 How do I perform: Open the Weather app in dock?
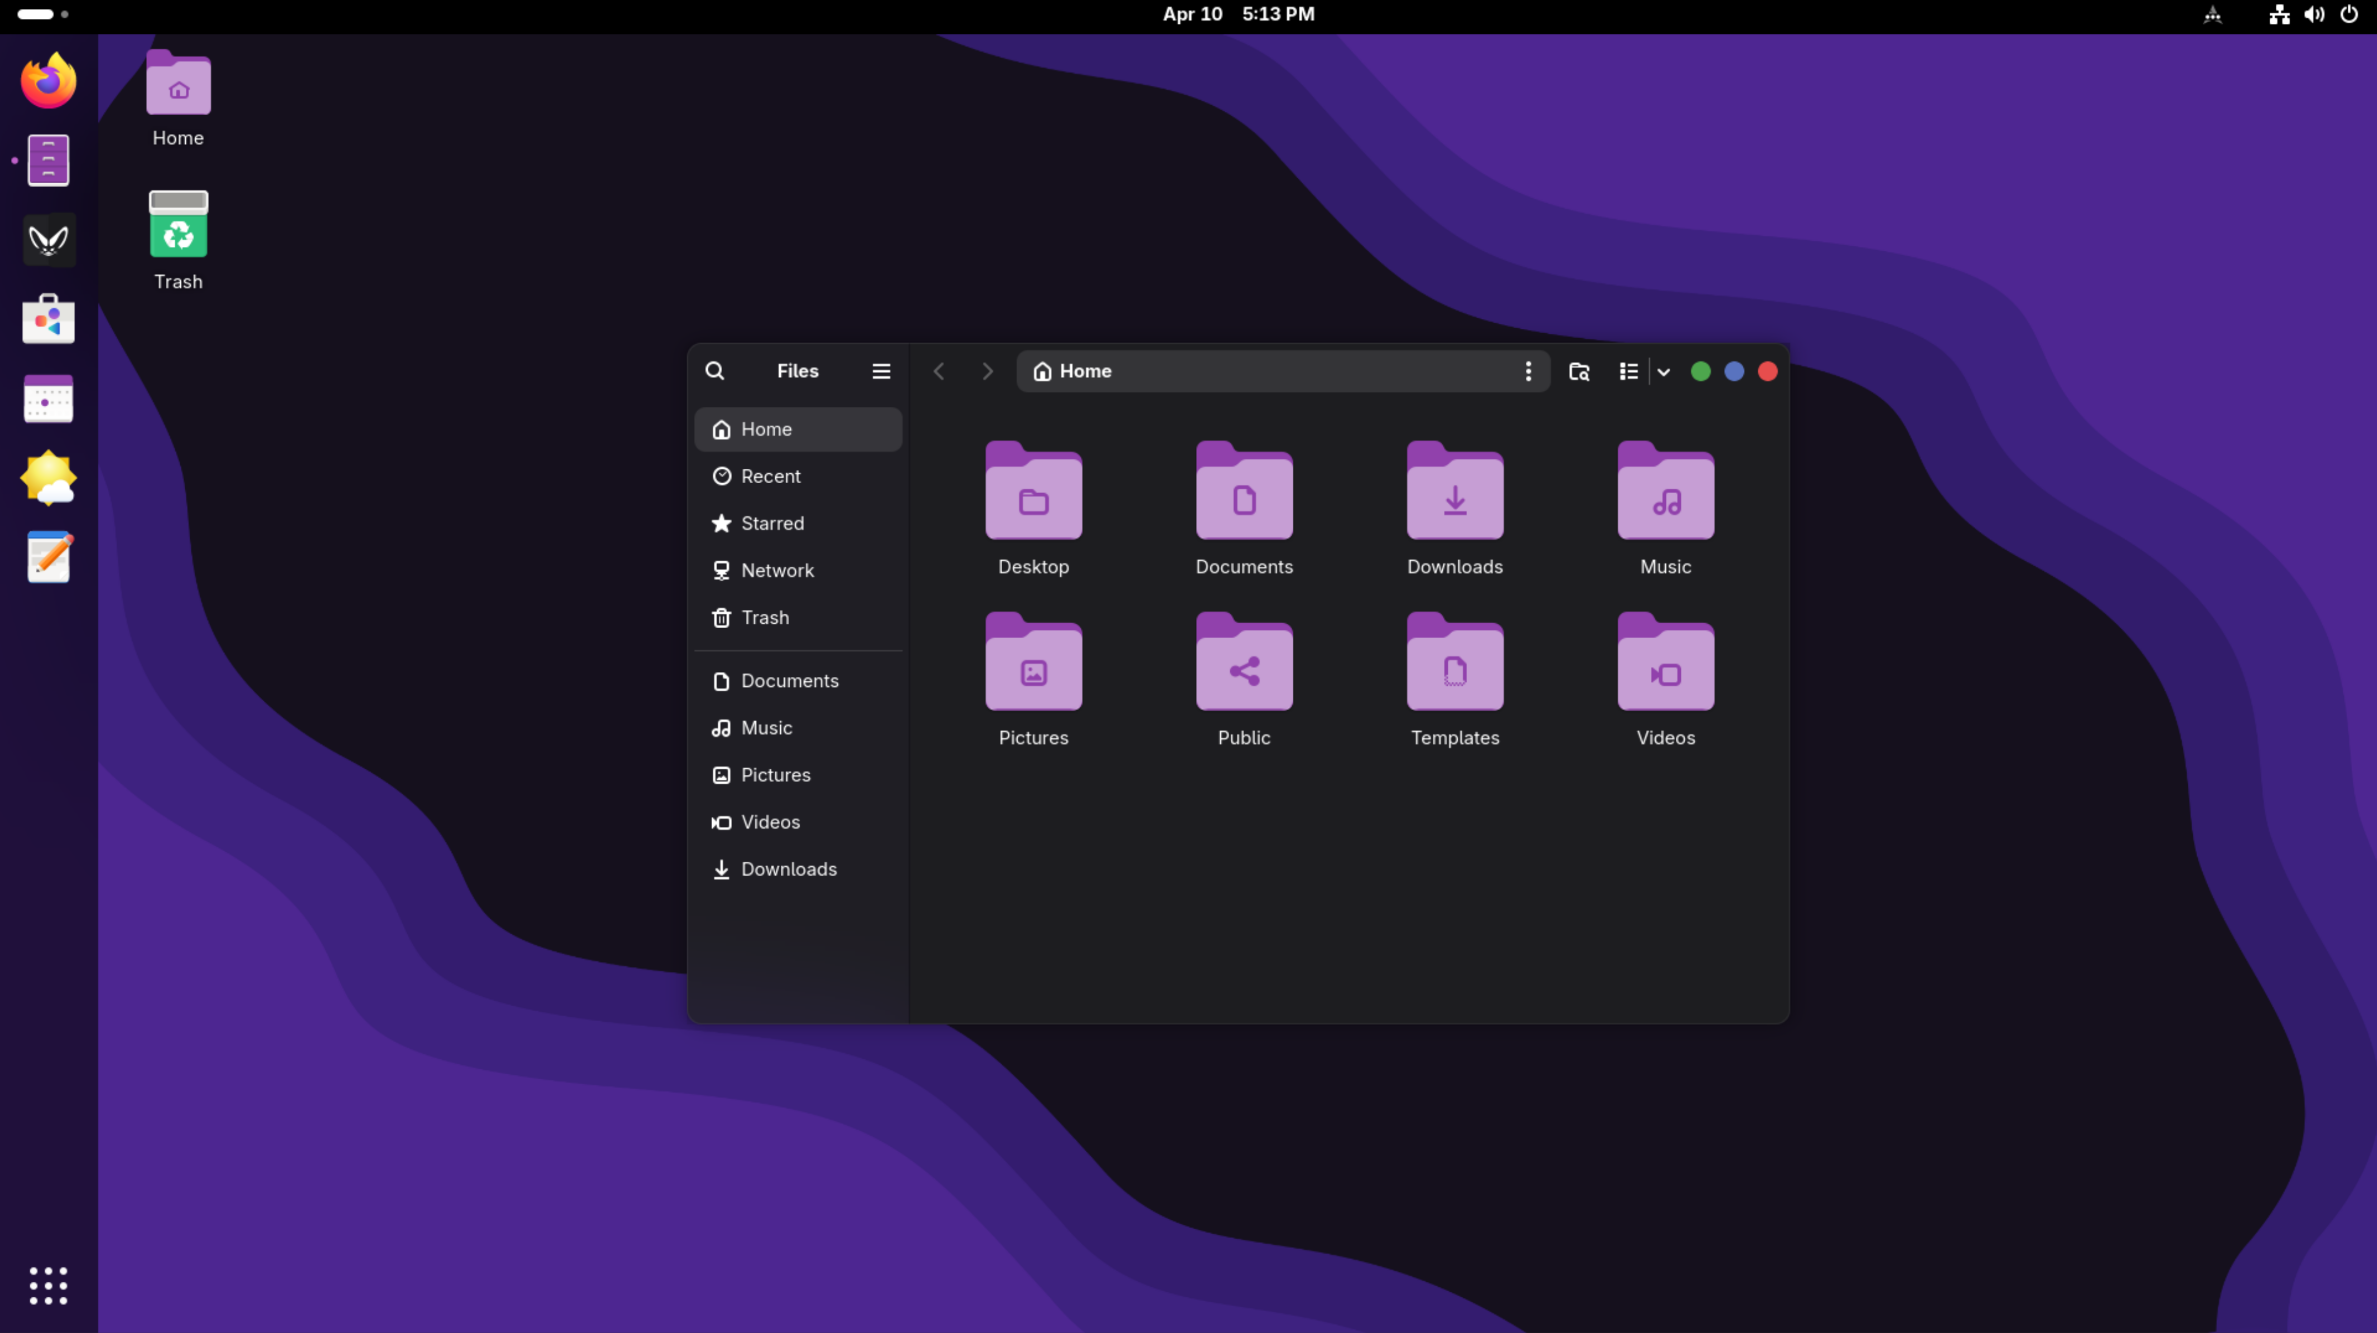pos(48,478)
